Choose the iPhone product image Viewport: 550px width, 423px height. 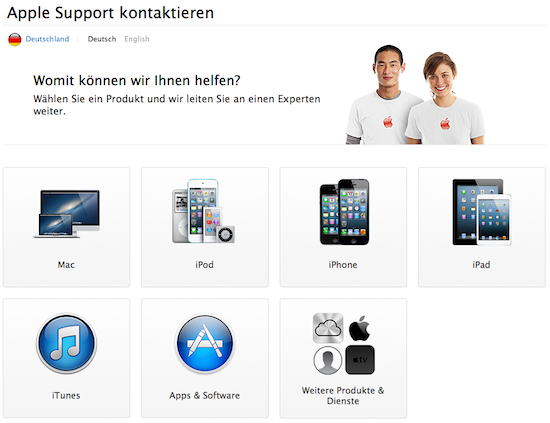344,212
